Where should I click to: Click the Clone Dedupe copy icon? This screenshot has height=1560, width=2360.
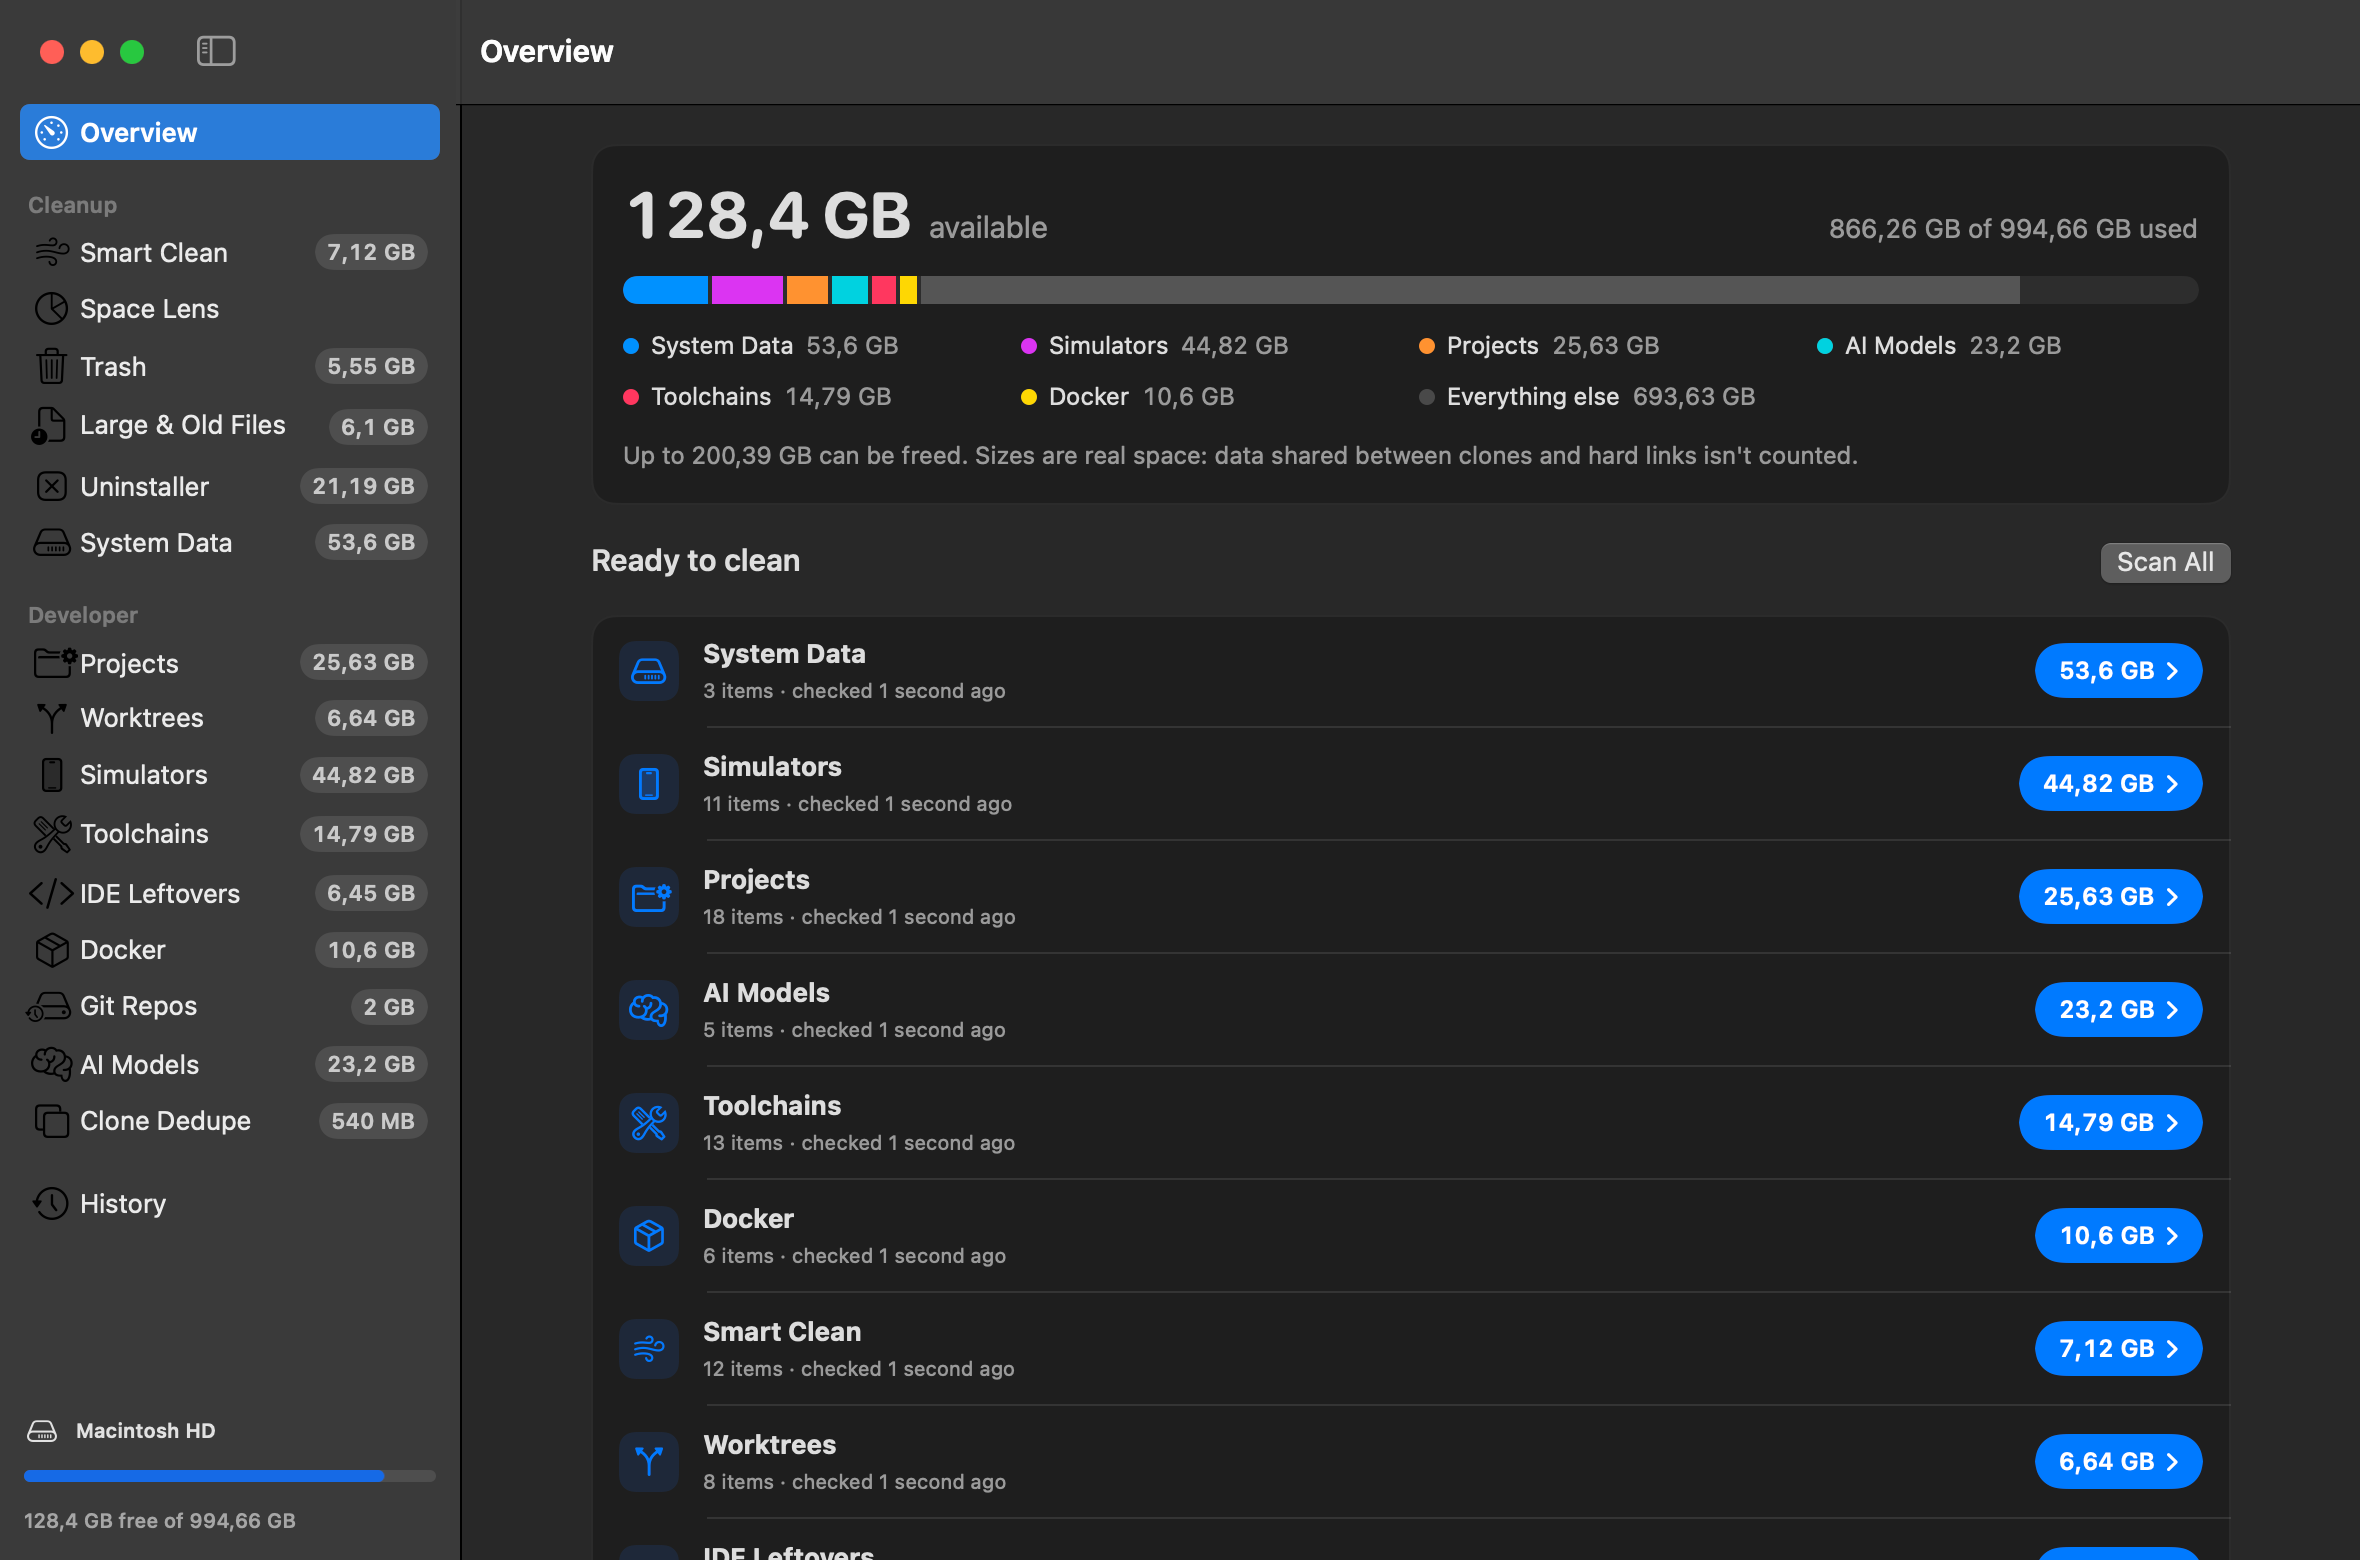click(x=51, y=1121)
